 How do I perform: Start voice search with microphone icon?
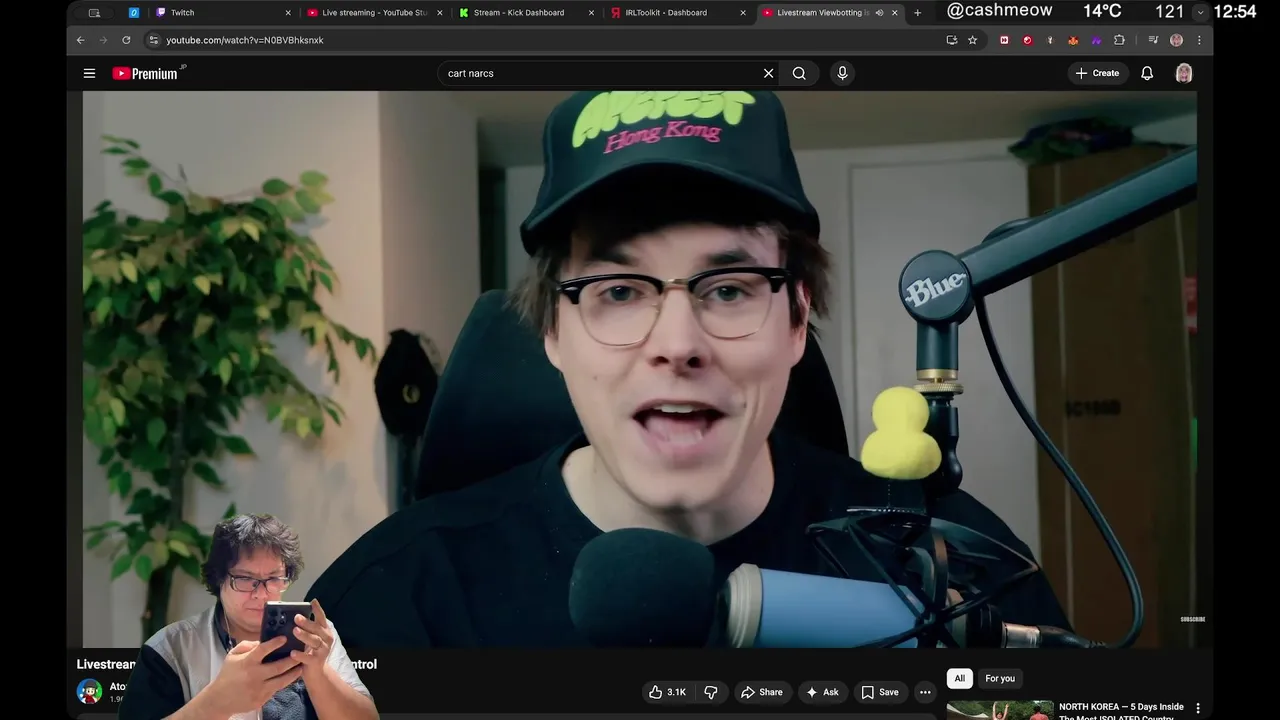(x=842, y=73)
